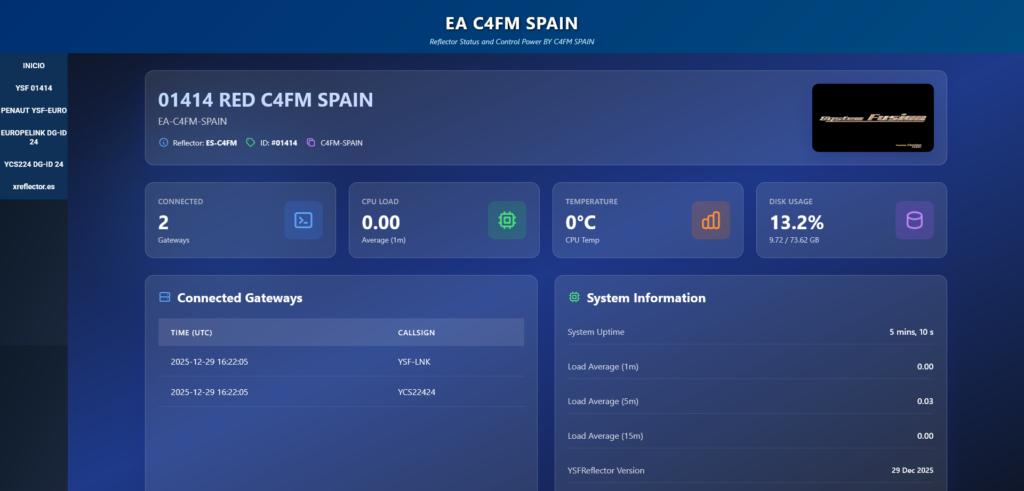
Task: Click the terminal icon in Connected card
Action: coord(303,220)
